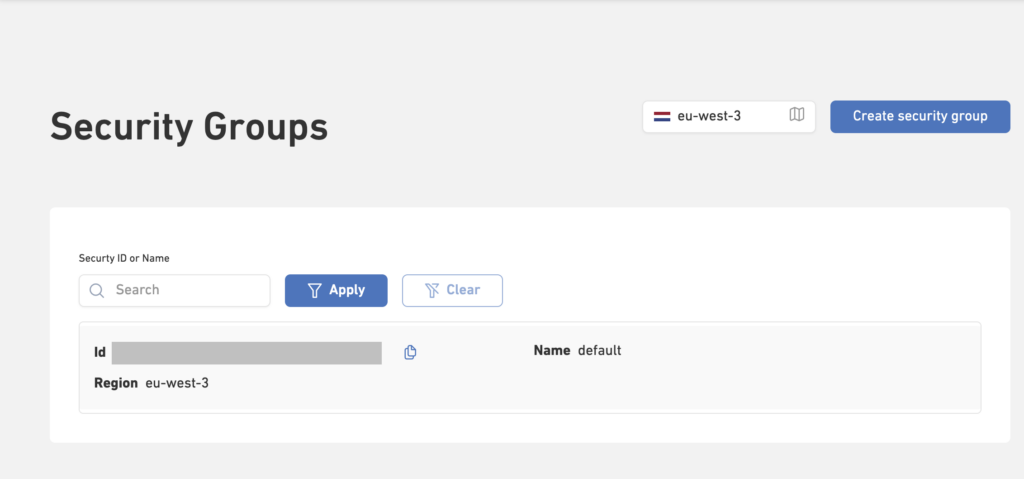Click the bold Id label

[x=100, y=353]
